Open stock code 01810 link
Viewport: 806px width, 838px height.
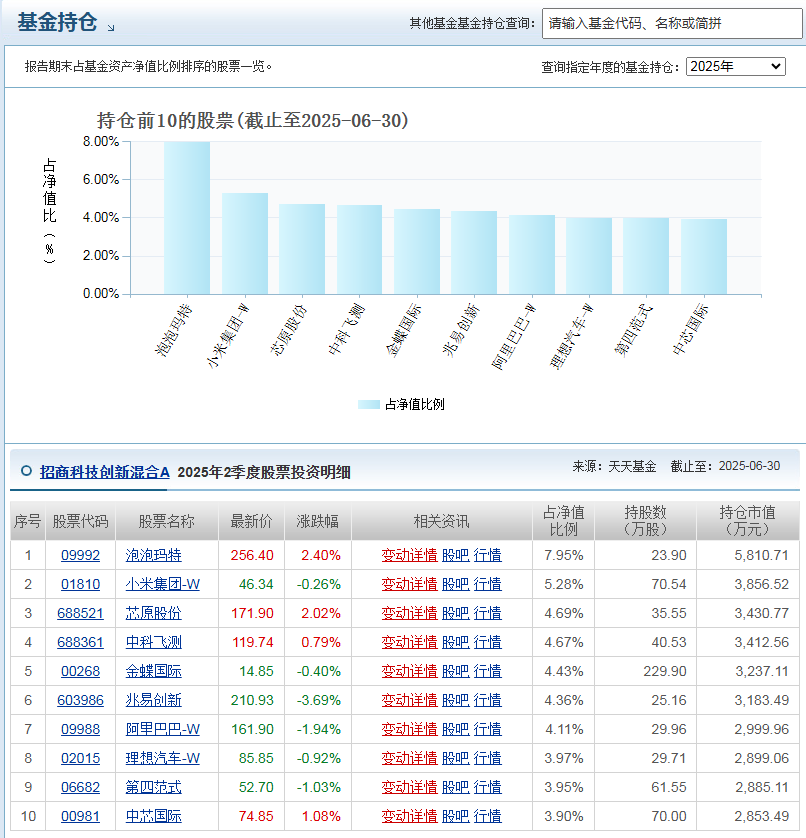coord(80,584)
